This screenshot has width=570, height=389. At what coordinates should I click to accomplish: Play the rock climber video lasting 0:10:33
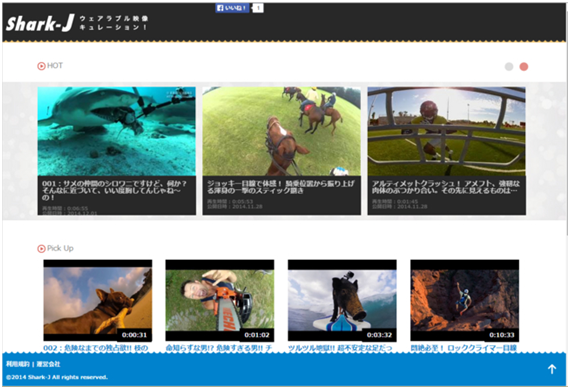[x=465, y=300]
